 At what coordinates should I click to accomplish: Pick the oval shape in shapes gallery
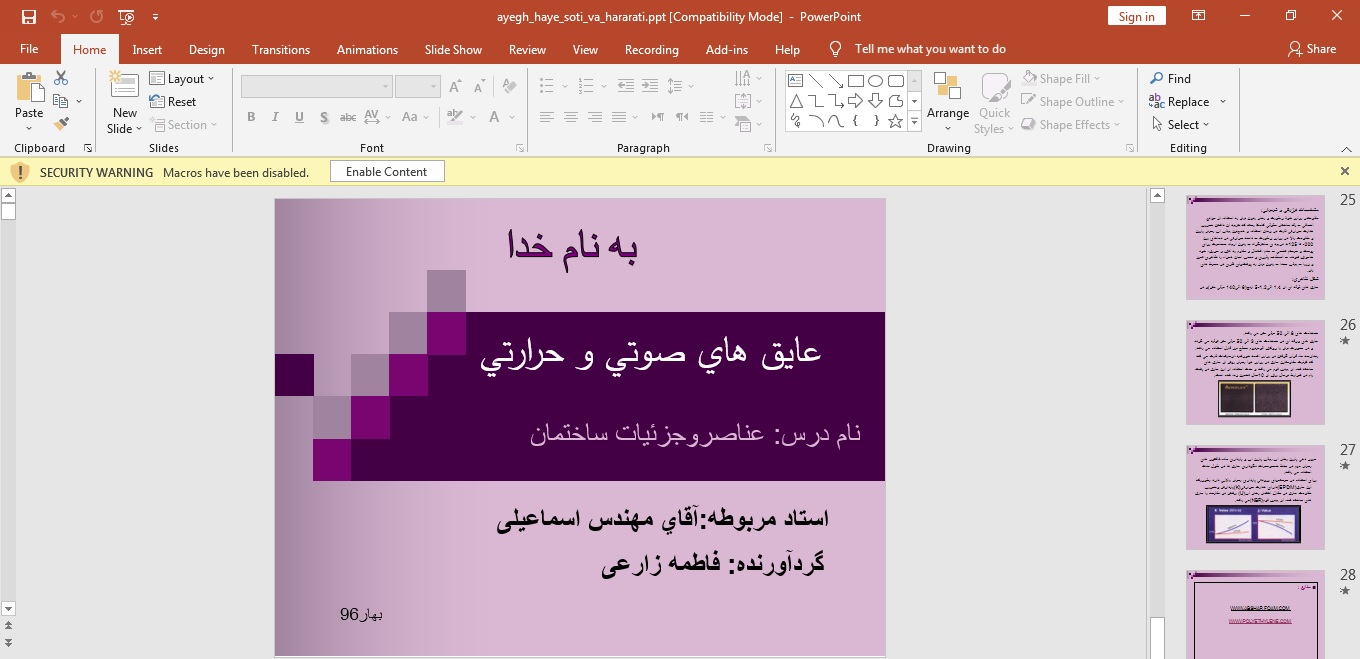pyautogui.click(x=875, y=81)
